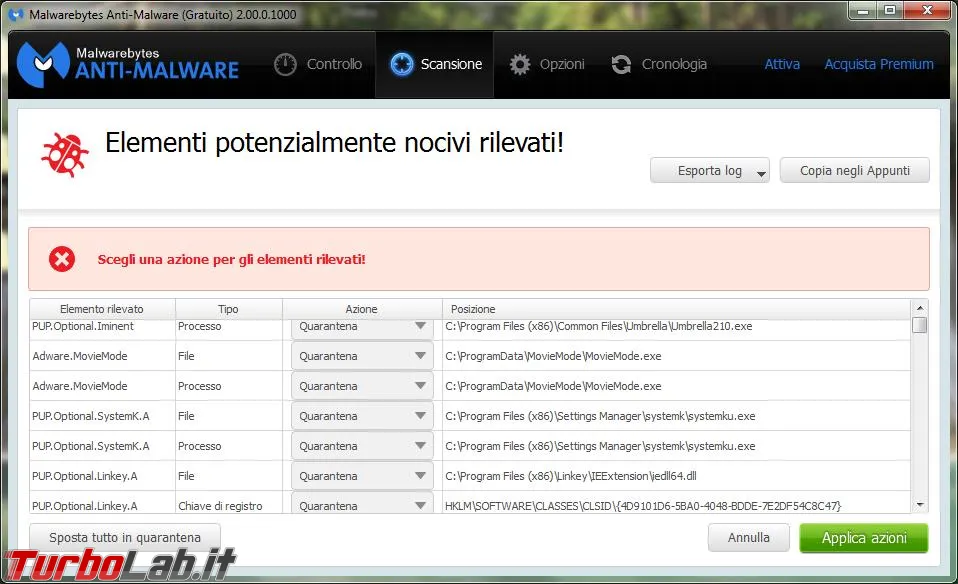Screen dimensions: 958x584
Task: Expand the Esporta log dropdown arrow
Action: tap(761, 173)
